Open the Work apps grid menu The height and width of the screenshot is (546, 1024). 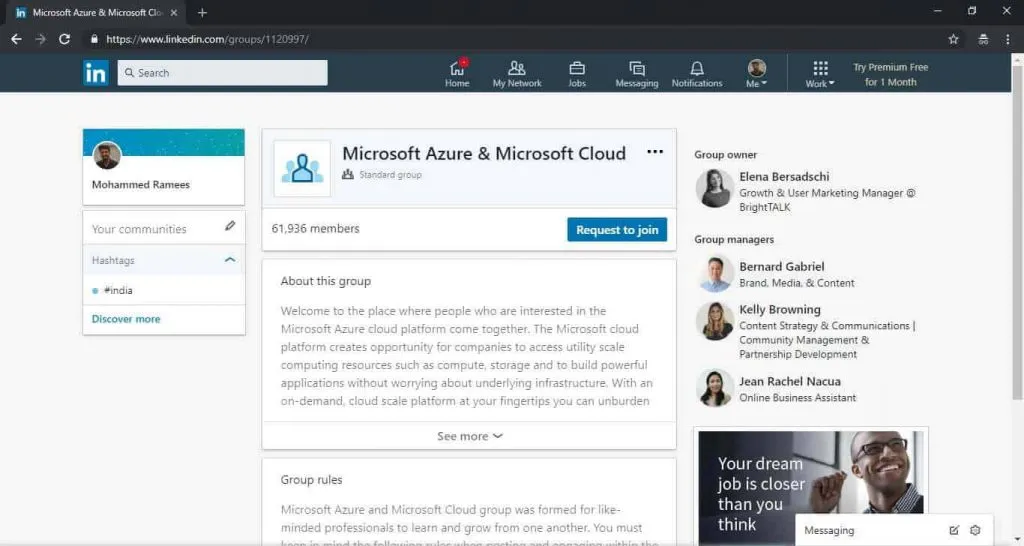point(820,74)
